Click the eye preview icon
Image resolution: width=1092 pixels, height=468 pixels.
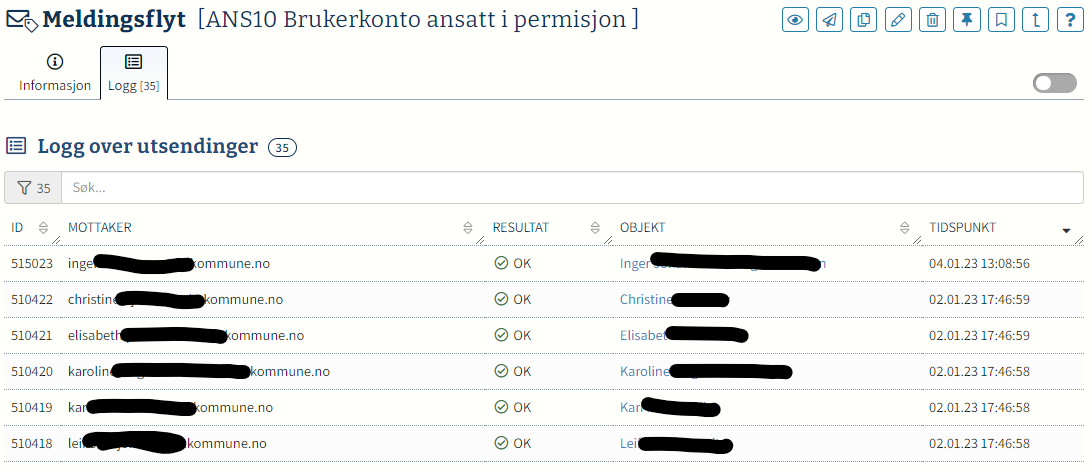[x=795, y=20]
